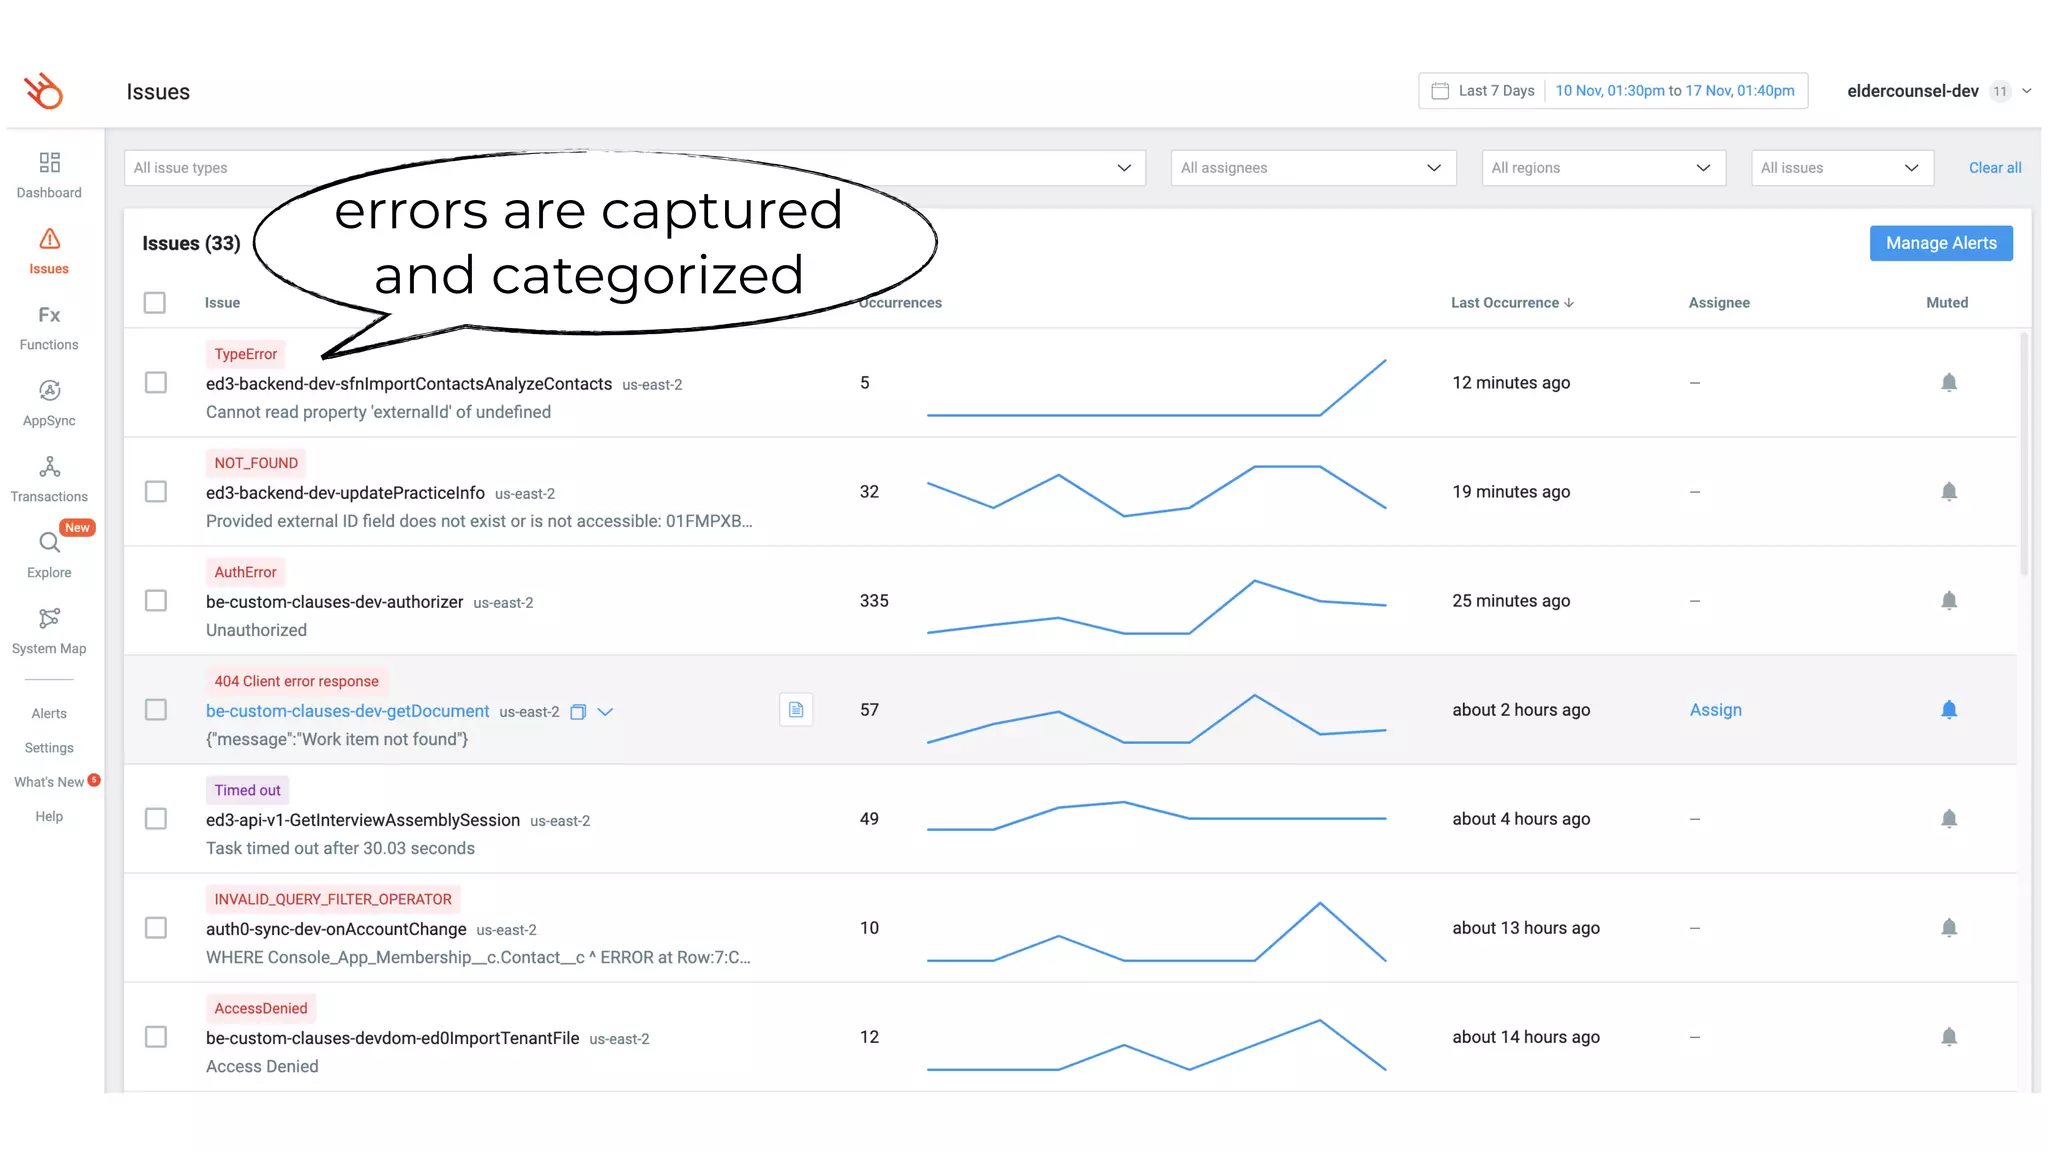The image size is (2048, 1152).
Task: Copy the getDocument function name
Action: 578,712
